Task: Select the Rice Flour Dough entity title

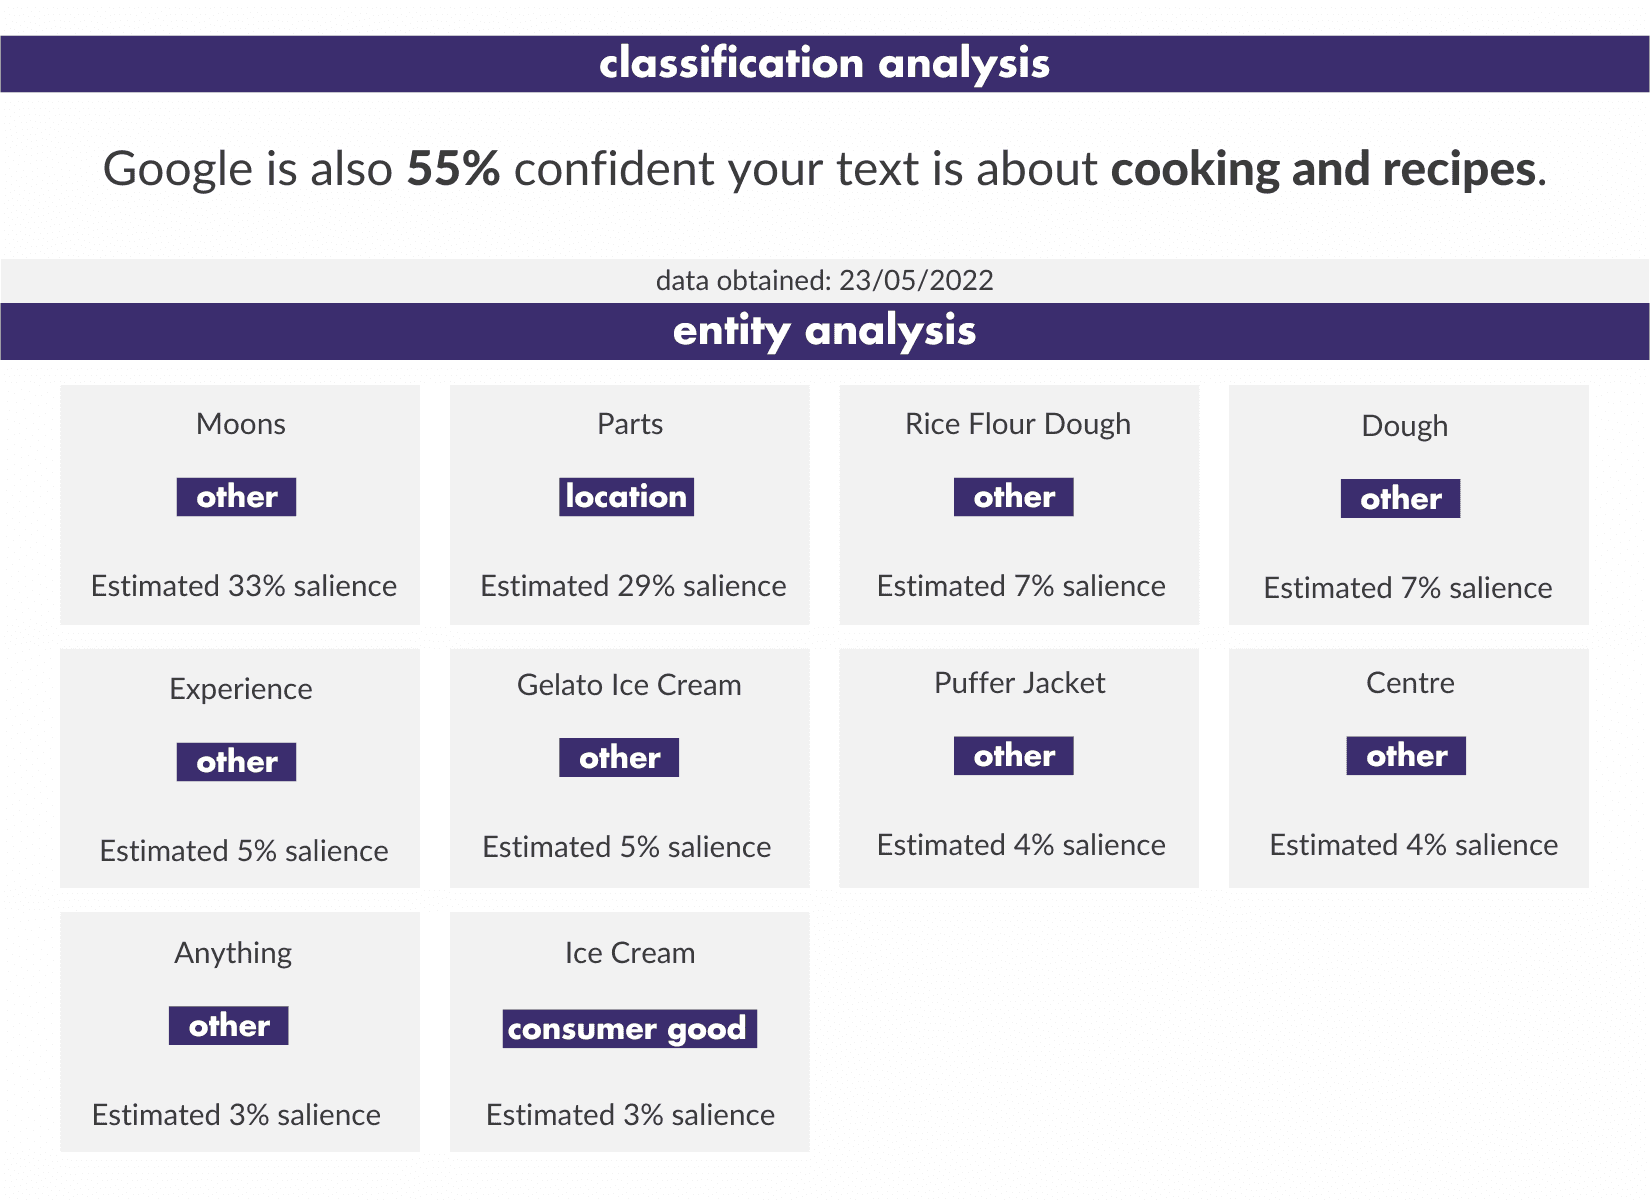Action: point(1018,424)
